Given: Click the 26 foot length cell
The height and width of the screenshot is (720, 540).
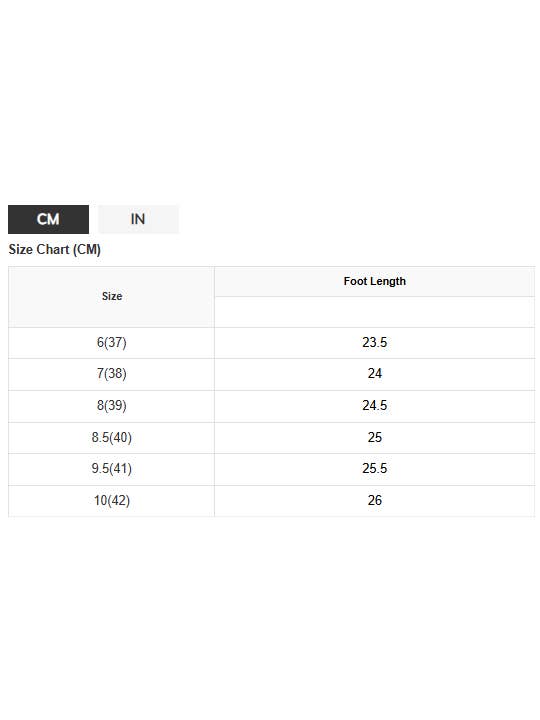Looking at the screenshot, I should point(375,501).
